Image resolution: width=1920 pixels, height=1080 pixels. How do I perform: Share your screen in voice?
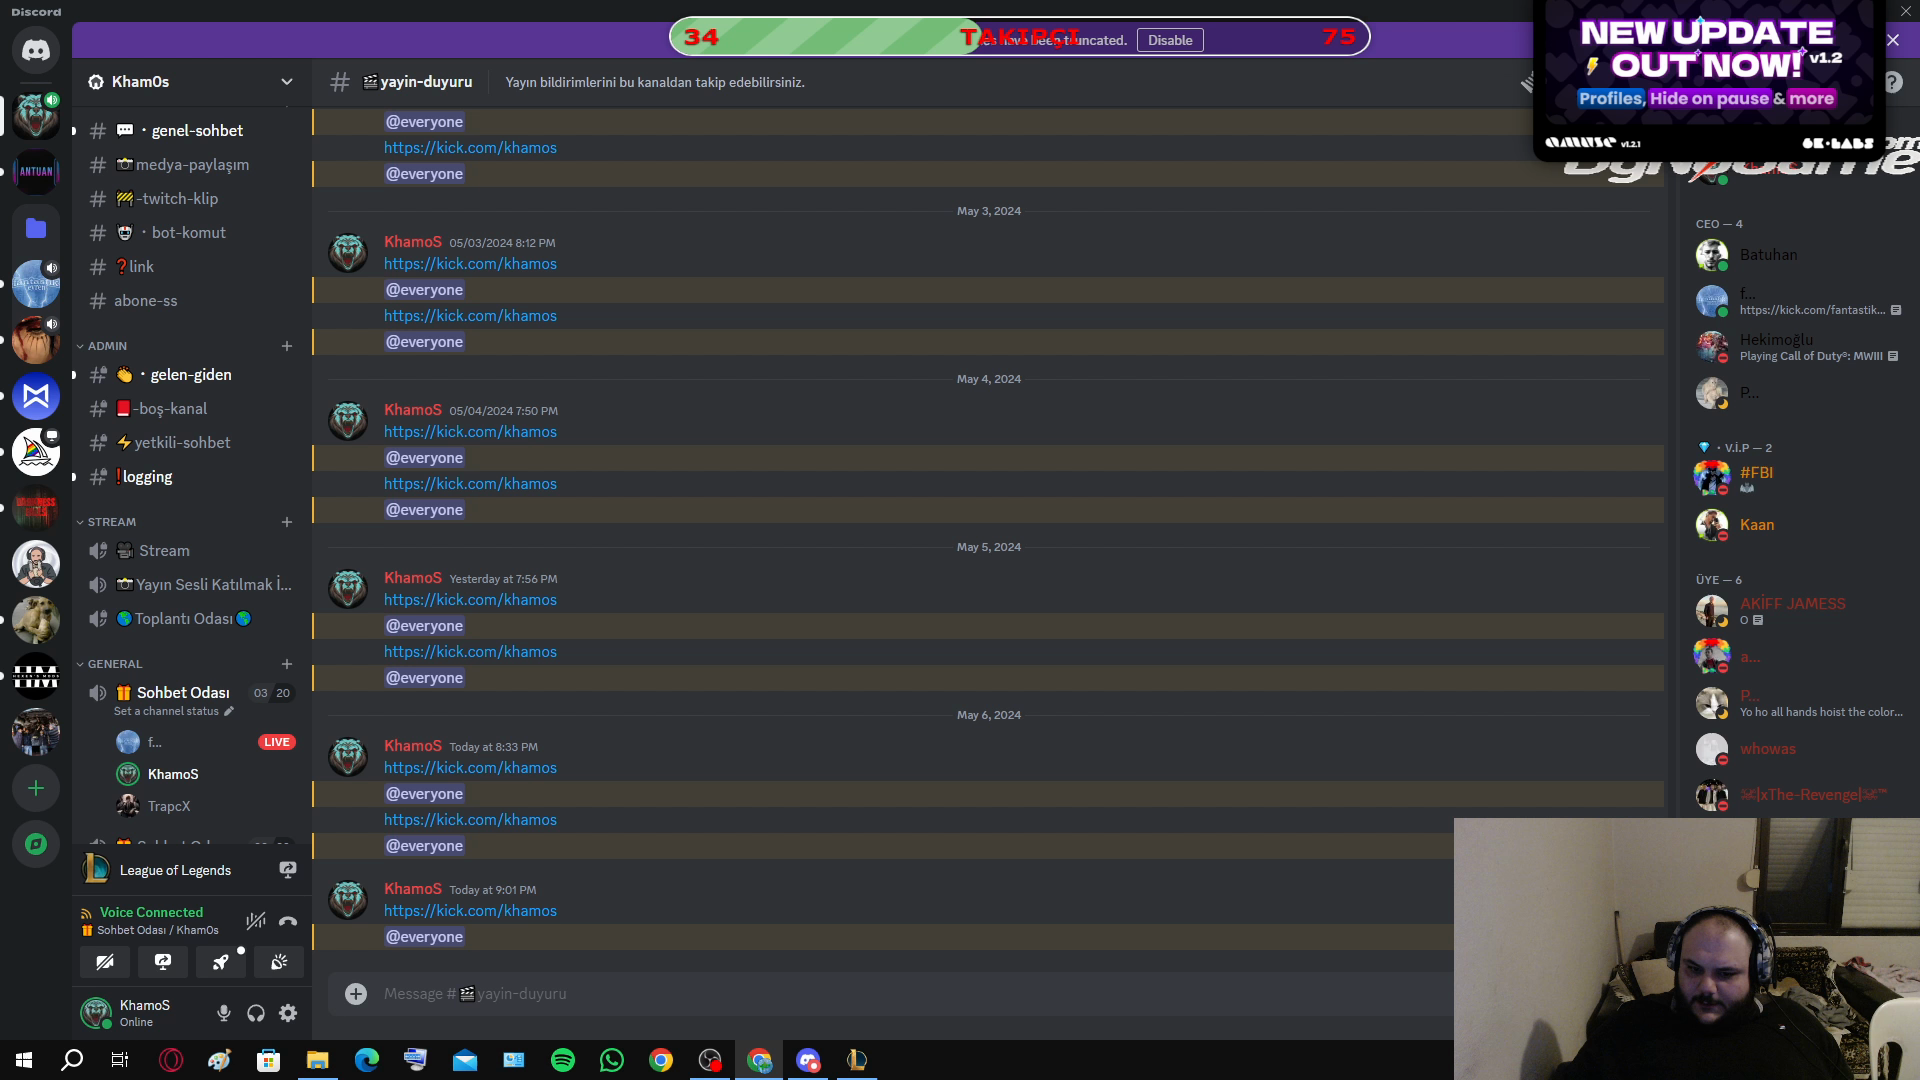(x=163, y=962)
